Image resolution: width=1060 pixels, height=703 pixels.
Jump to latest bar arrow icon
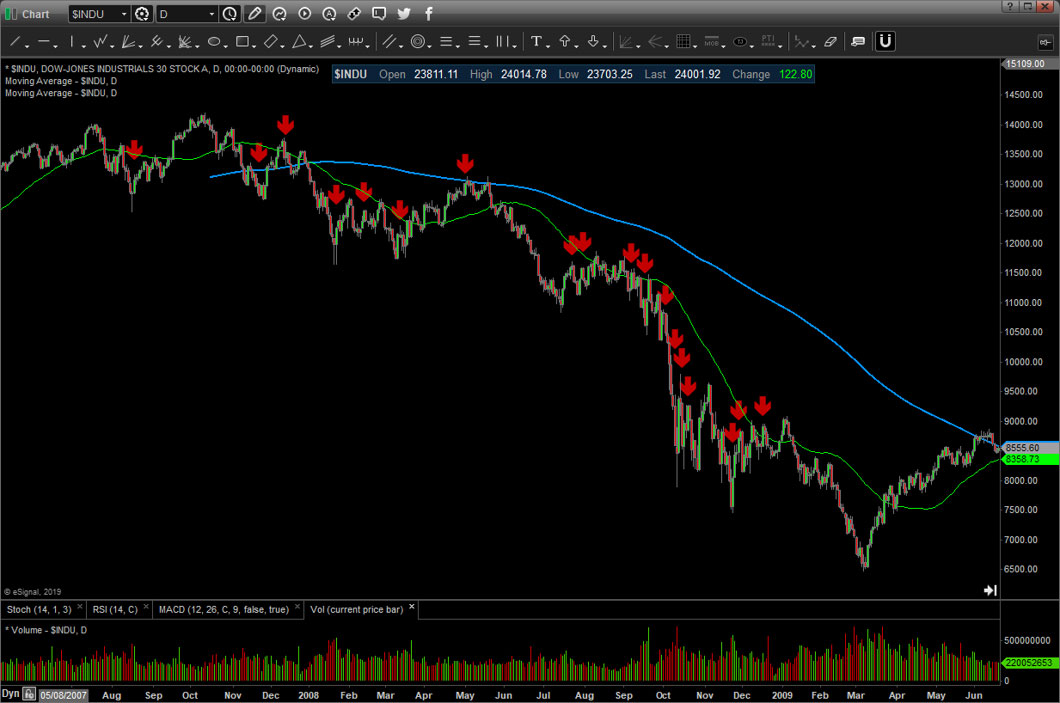[x=990, y=590]
